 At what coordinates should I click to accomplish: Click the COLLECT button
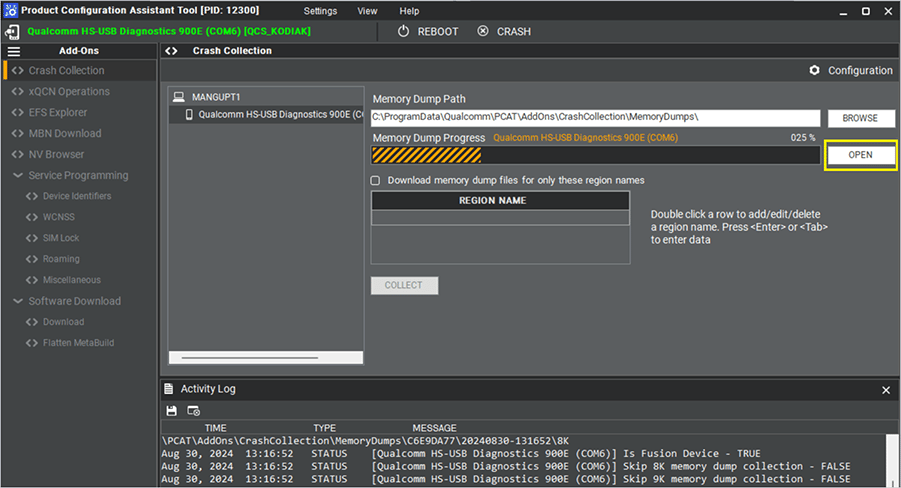[x=404, y=285]
